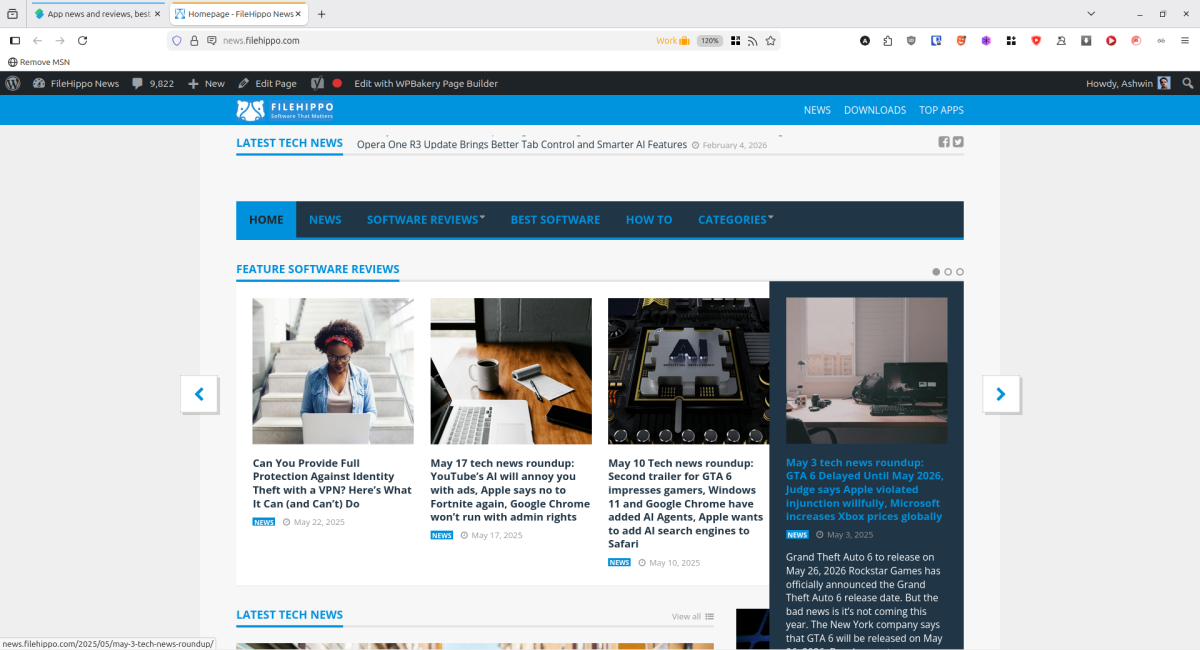Share article using the Twitter icon
Image resolution: width=1200 pixels, height=650 pixels.
tap(958, 141)
